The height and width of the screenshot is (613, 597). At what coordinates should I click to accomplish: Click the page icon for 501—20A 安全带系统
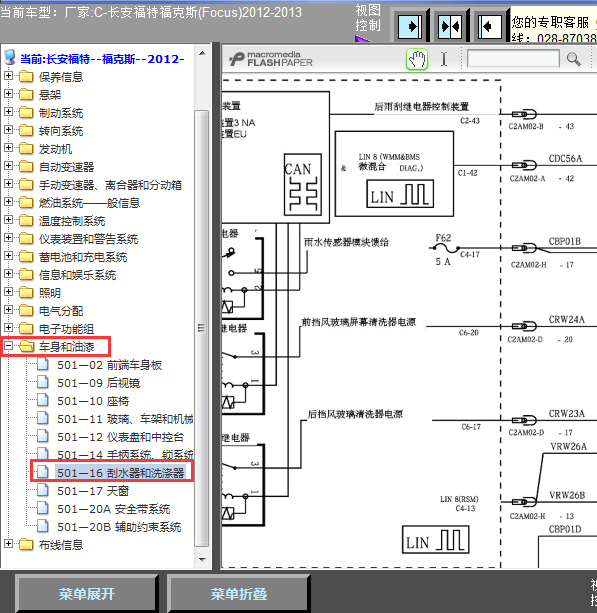[x=43, y=508]
